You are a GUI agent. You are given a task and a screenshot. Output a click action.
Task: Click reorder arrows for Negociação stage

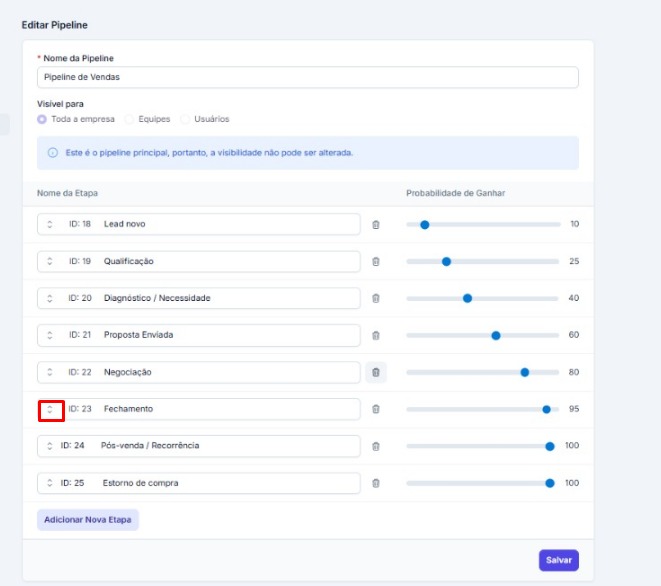coord(50,372)
